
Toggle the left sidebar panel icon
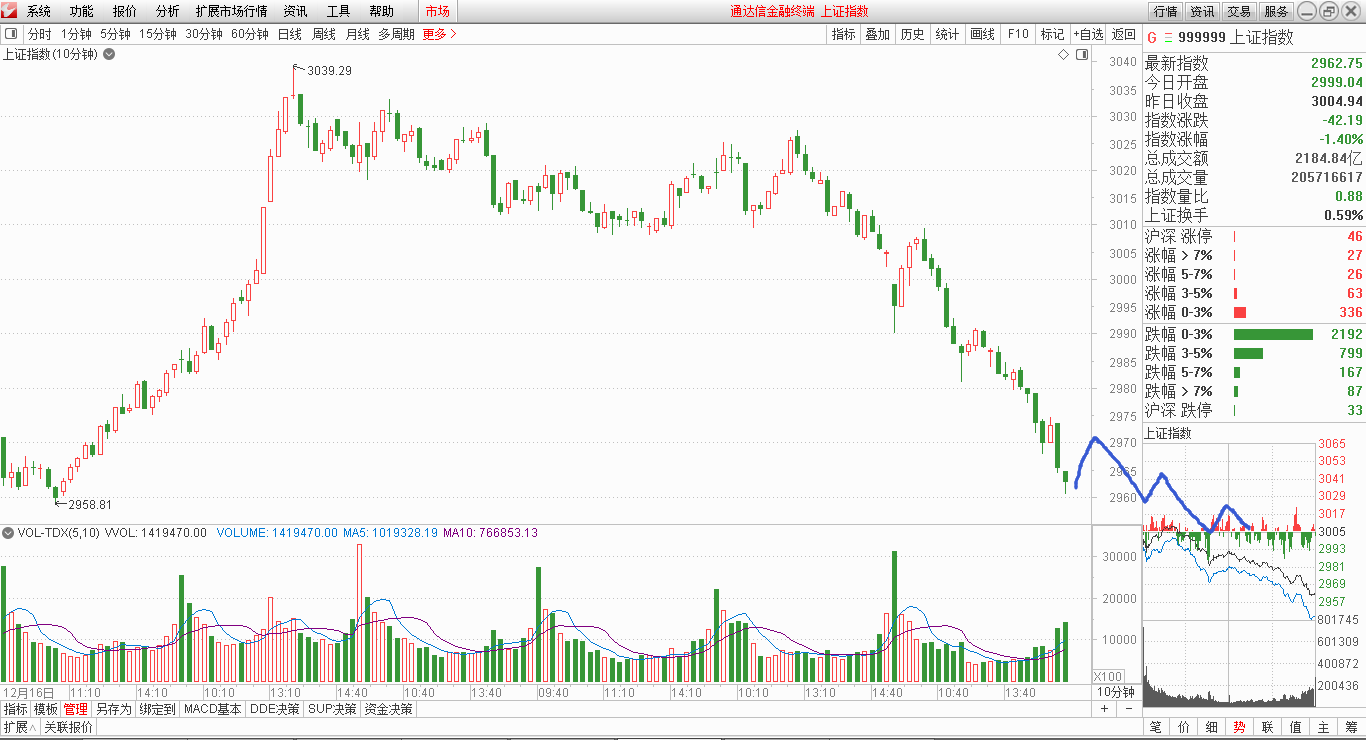click(10, 34)
